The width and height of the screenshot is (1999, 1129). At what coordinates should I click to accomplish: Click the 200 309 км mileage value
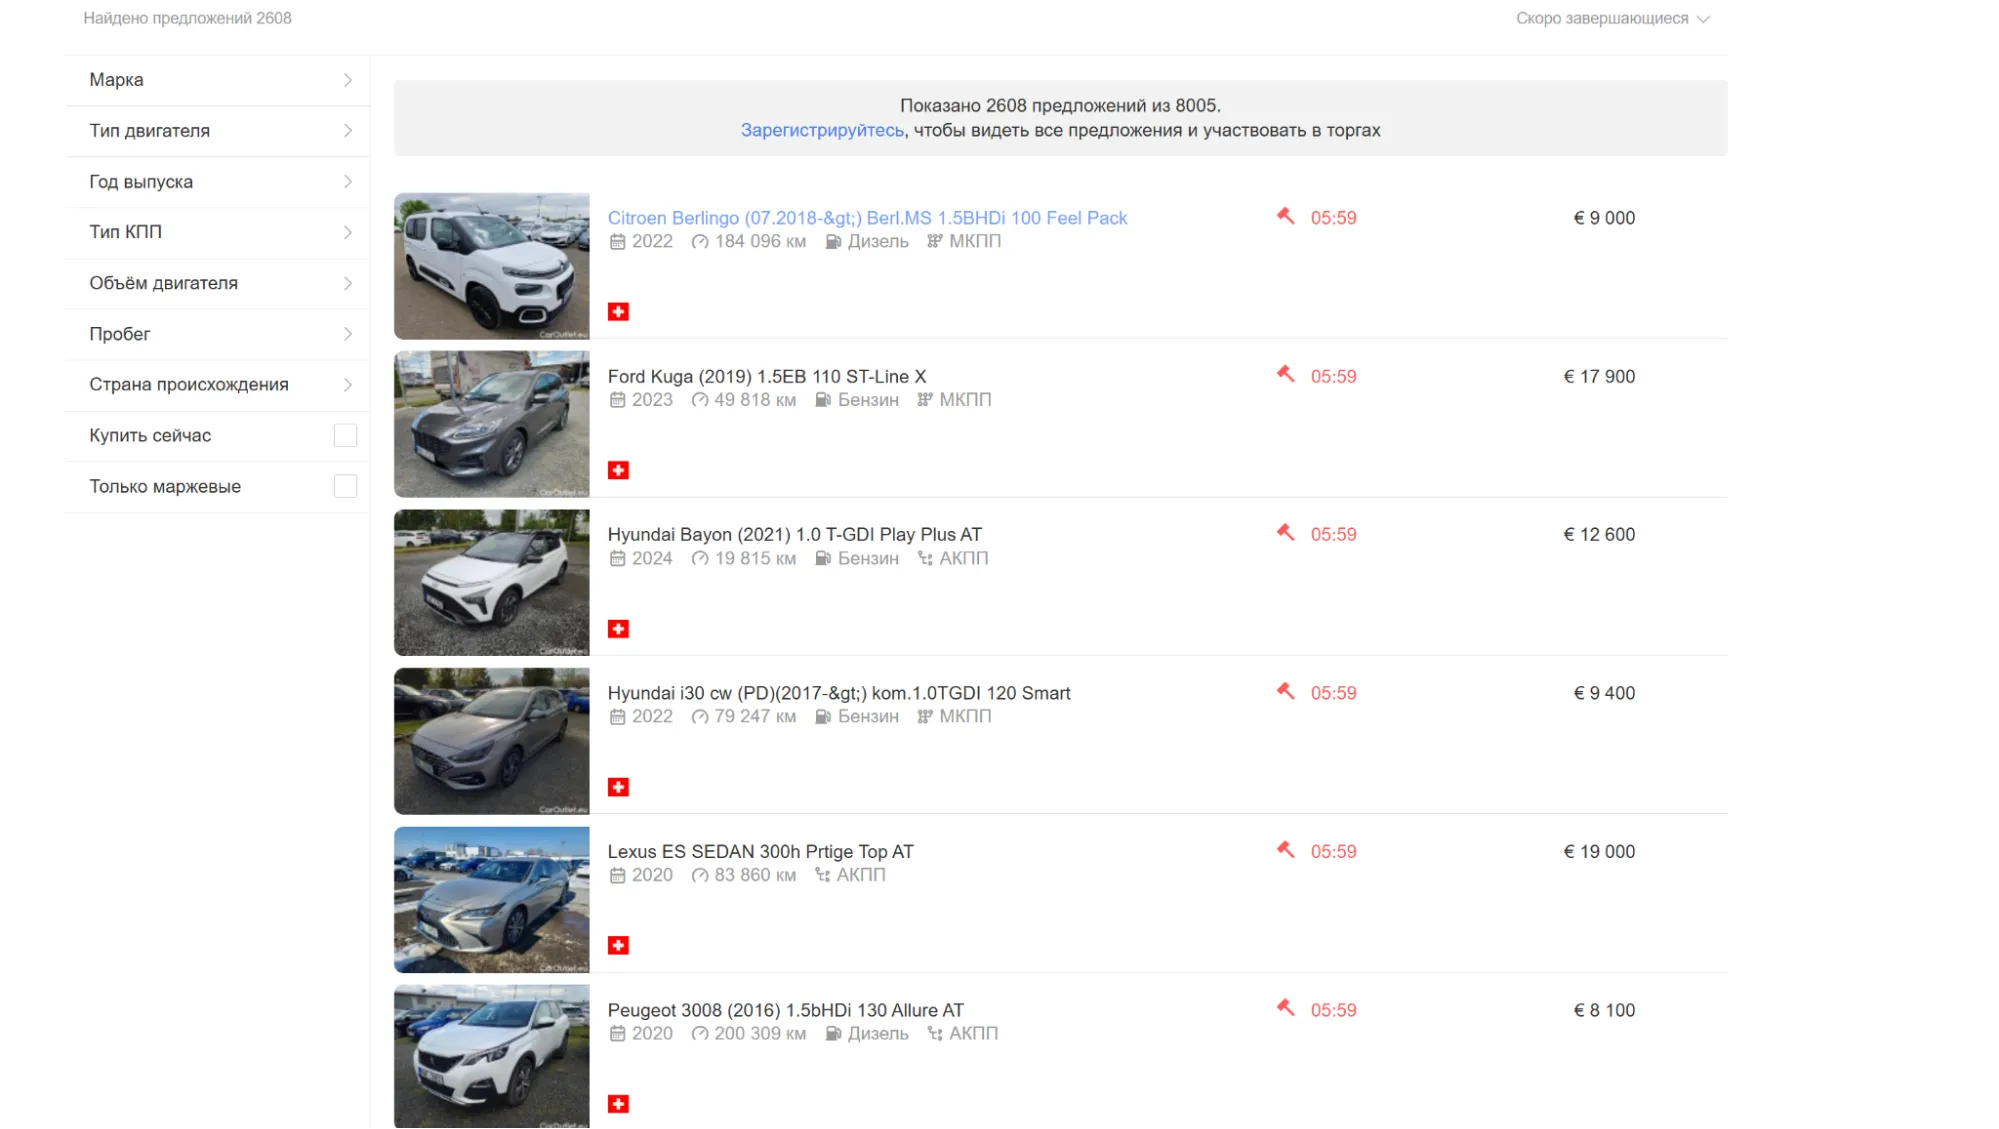(760, 1033)
